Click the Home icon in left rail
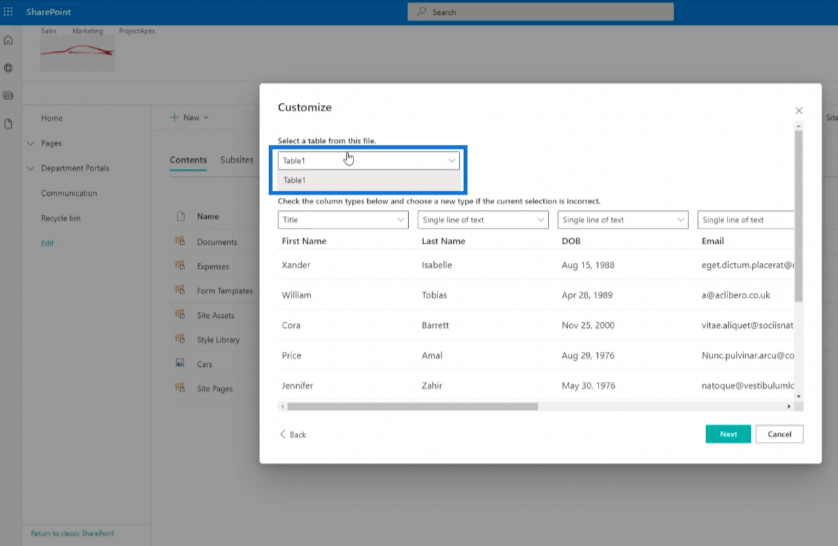 pyautogui.click(x=9, y=40)
